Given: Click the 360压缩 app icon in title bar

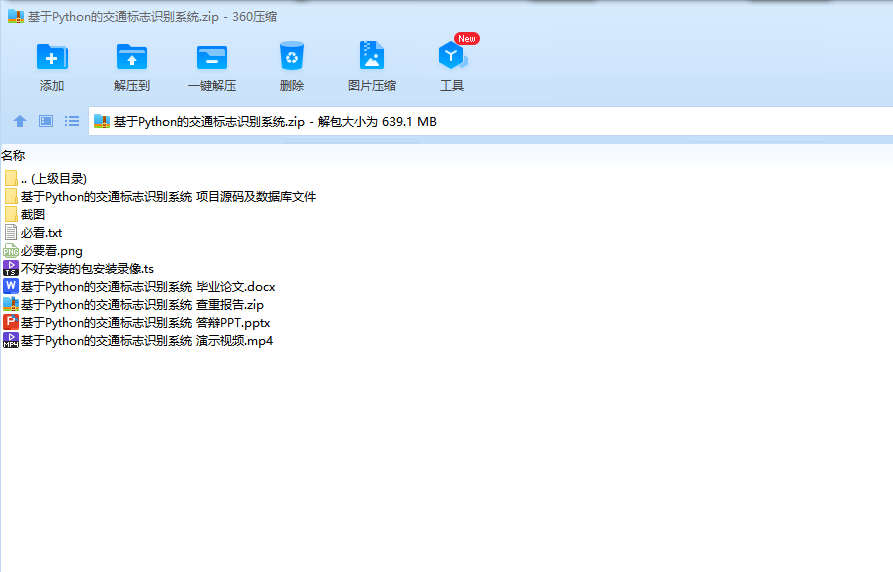Looking at the screenshot, I should coord(16,17).
